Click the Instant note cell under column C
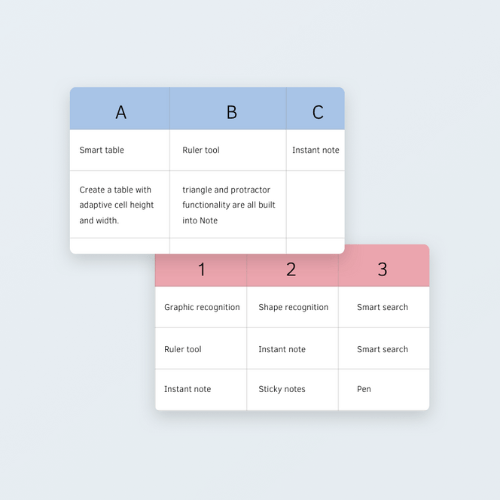The width and height of the screenshot is (500, 500). coord(316,150)
